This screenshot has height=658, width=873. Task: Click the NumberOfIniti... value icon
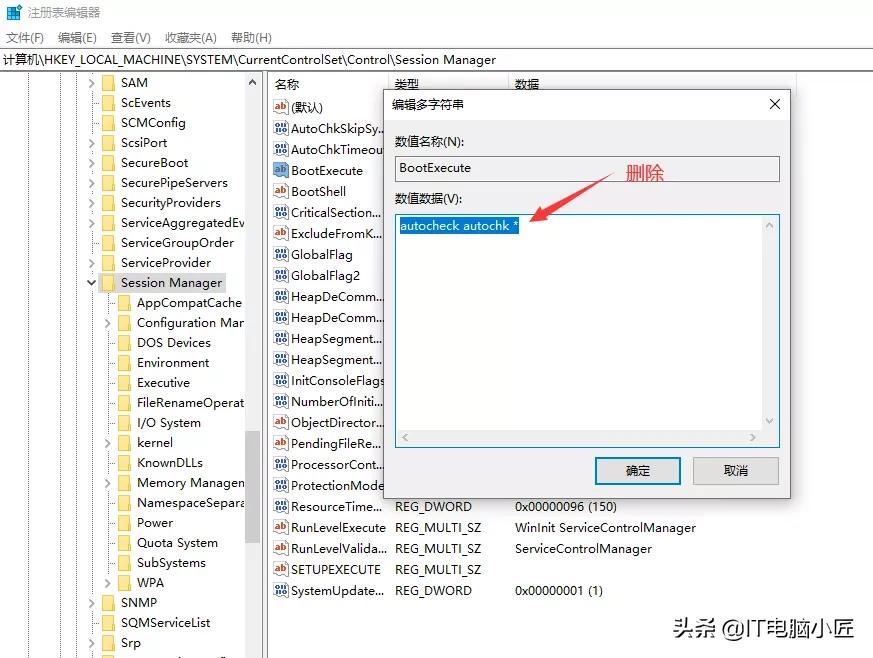click(281, 401)
